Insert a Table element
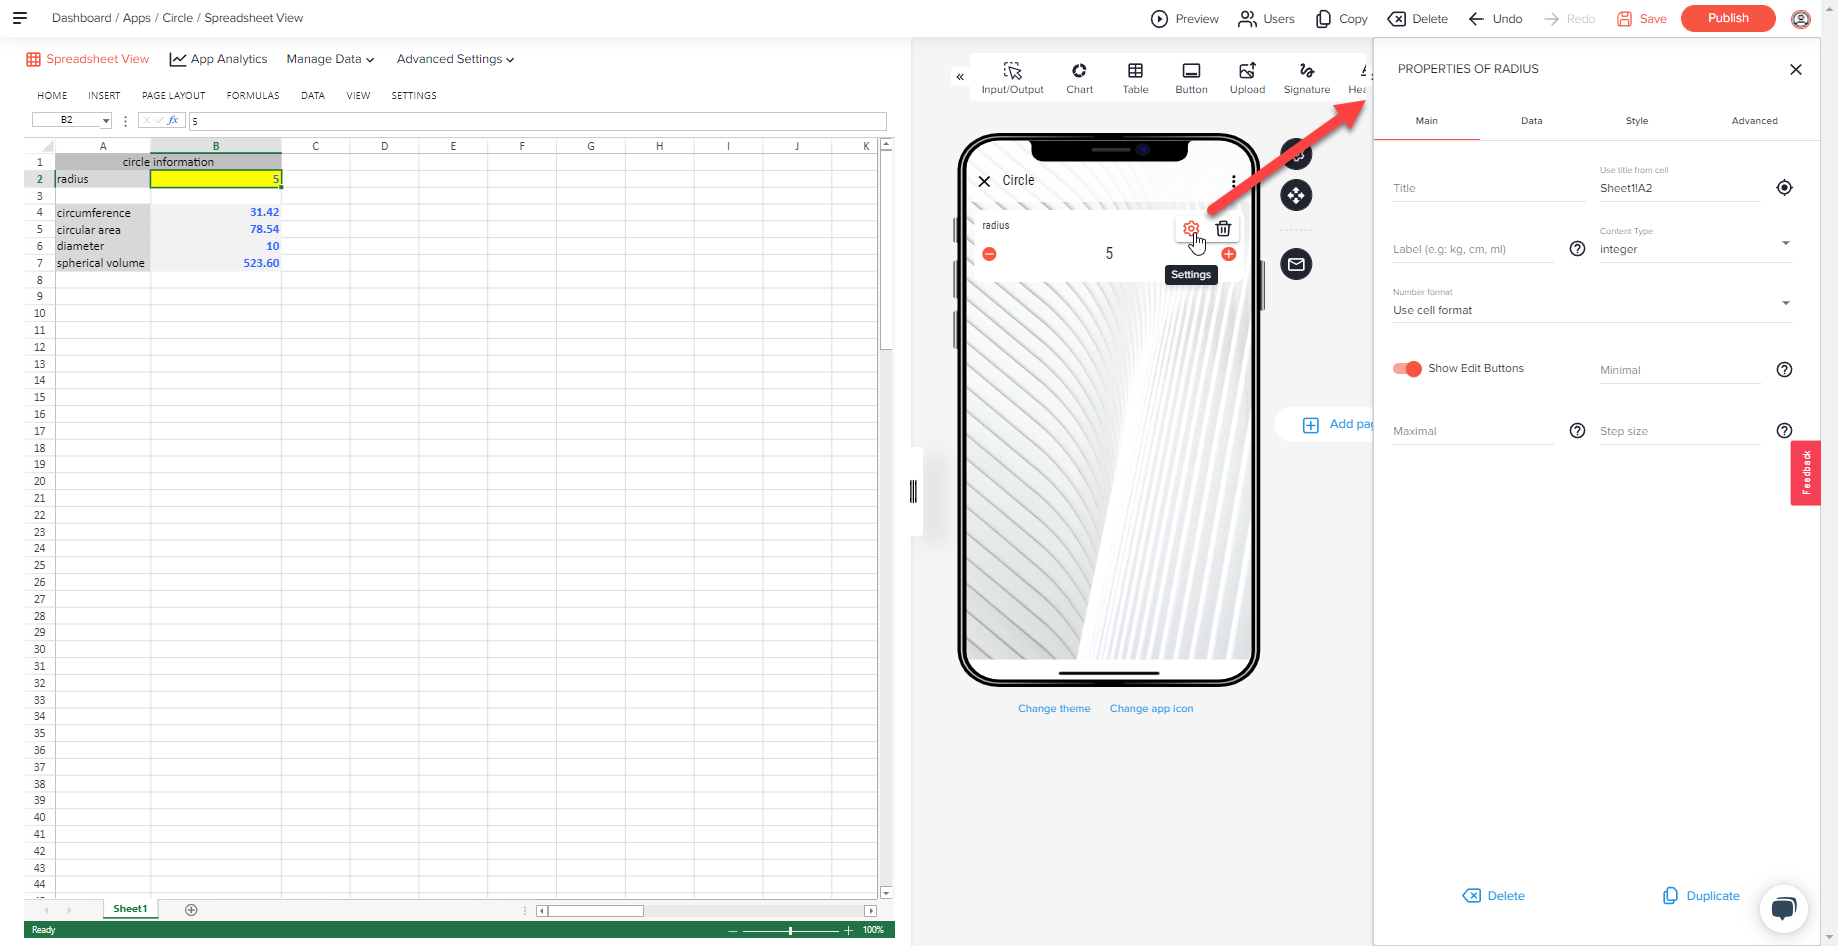Image resolution: width=1838 pixels, height=946 pixels. pyautogui.click(x=1135, y=77)
